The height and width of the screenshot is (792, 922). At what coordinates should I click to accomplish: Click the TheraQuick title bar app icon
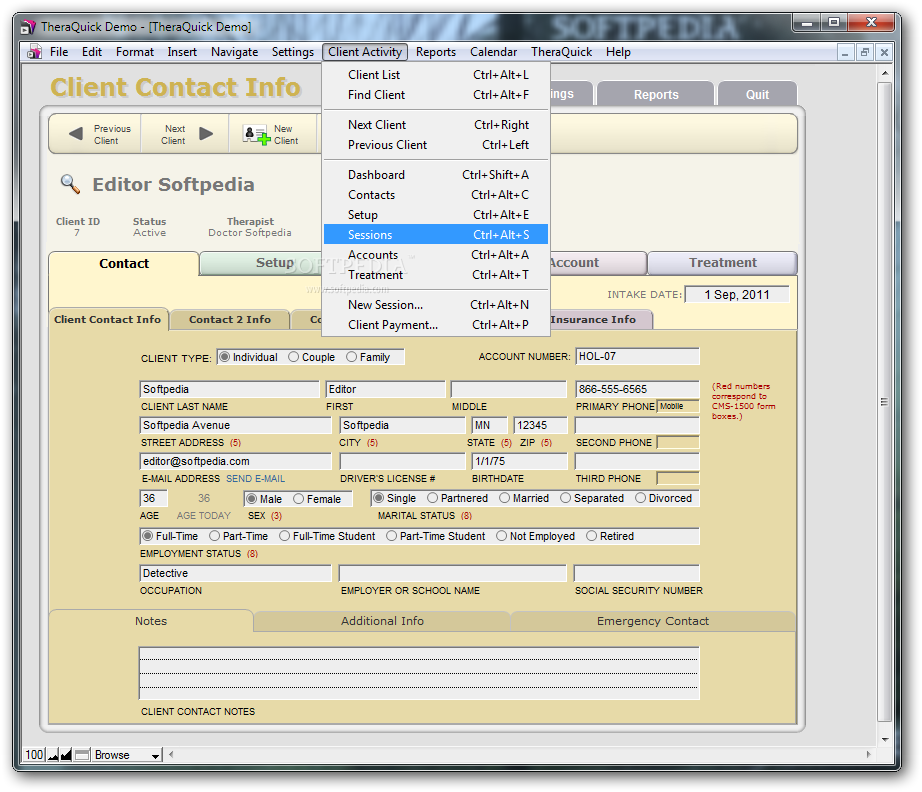28,27
